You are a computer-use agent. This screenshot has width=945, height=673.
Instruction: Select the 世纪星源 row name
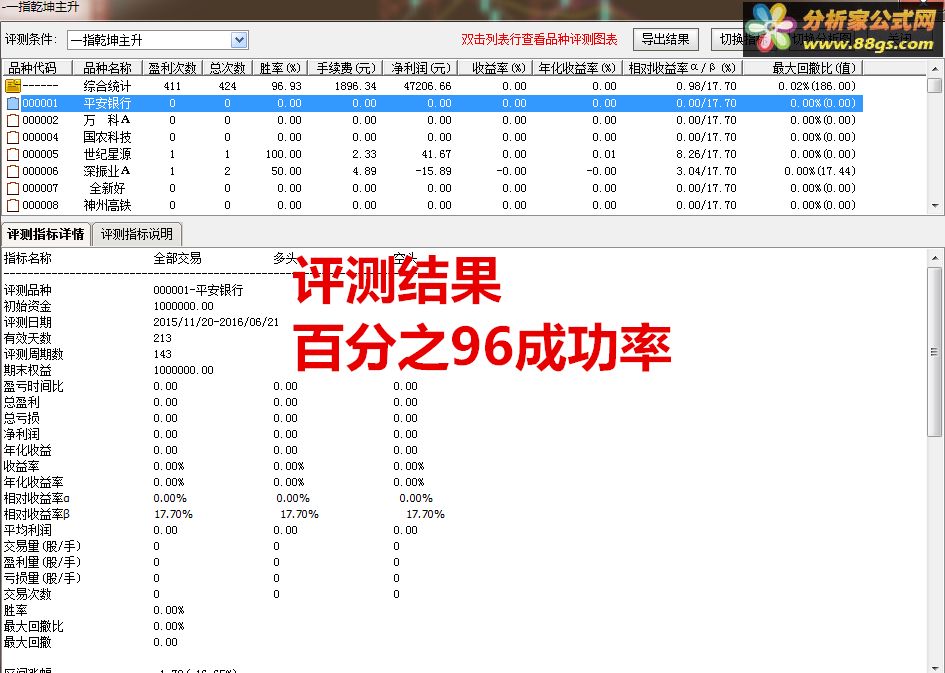point(107,154)
